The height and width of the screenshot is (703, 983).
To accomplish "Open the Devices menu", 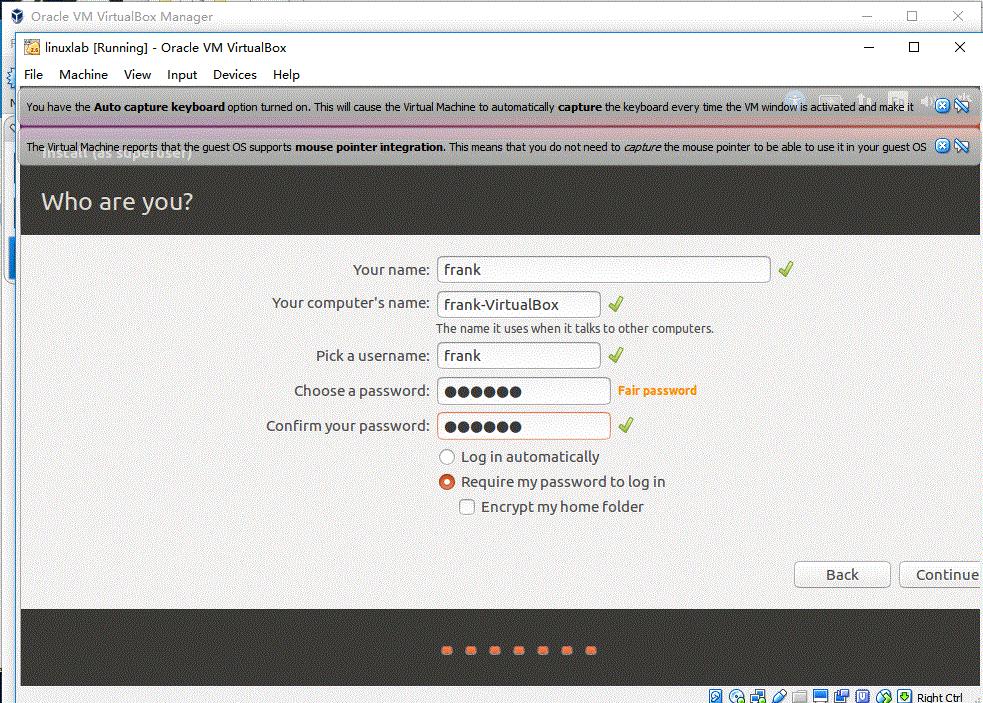I will tap(235, 75).
